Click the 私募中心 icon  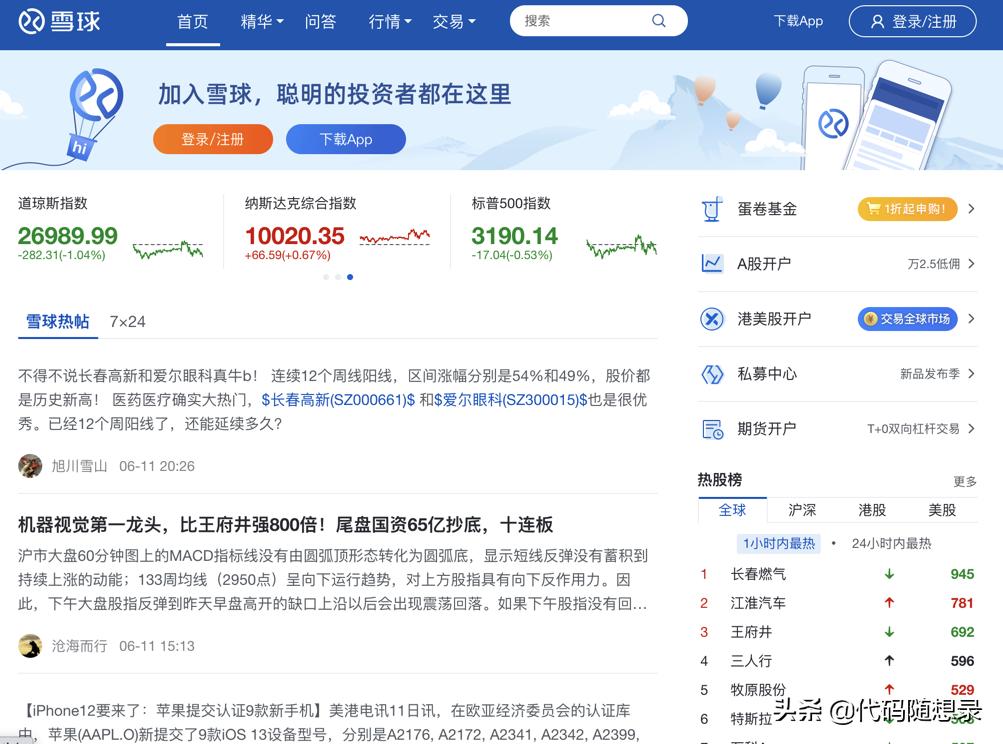click(712, 373)
